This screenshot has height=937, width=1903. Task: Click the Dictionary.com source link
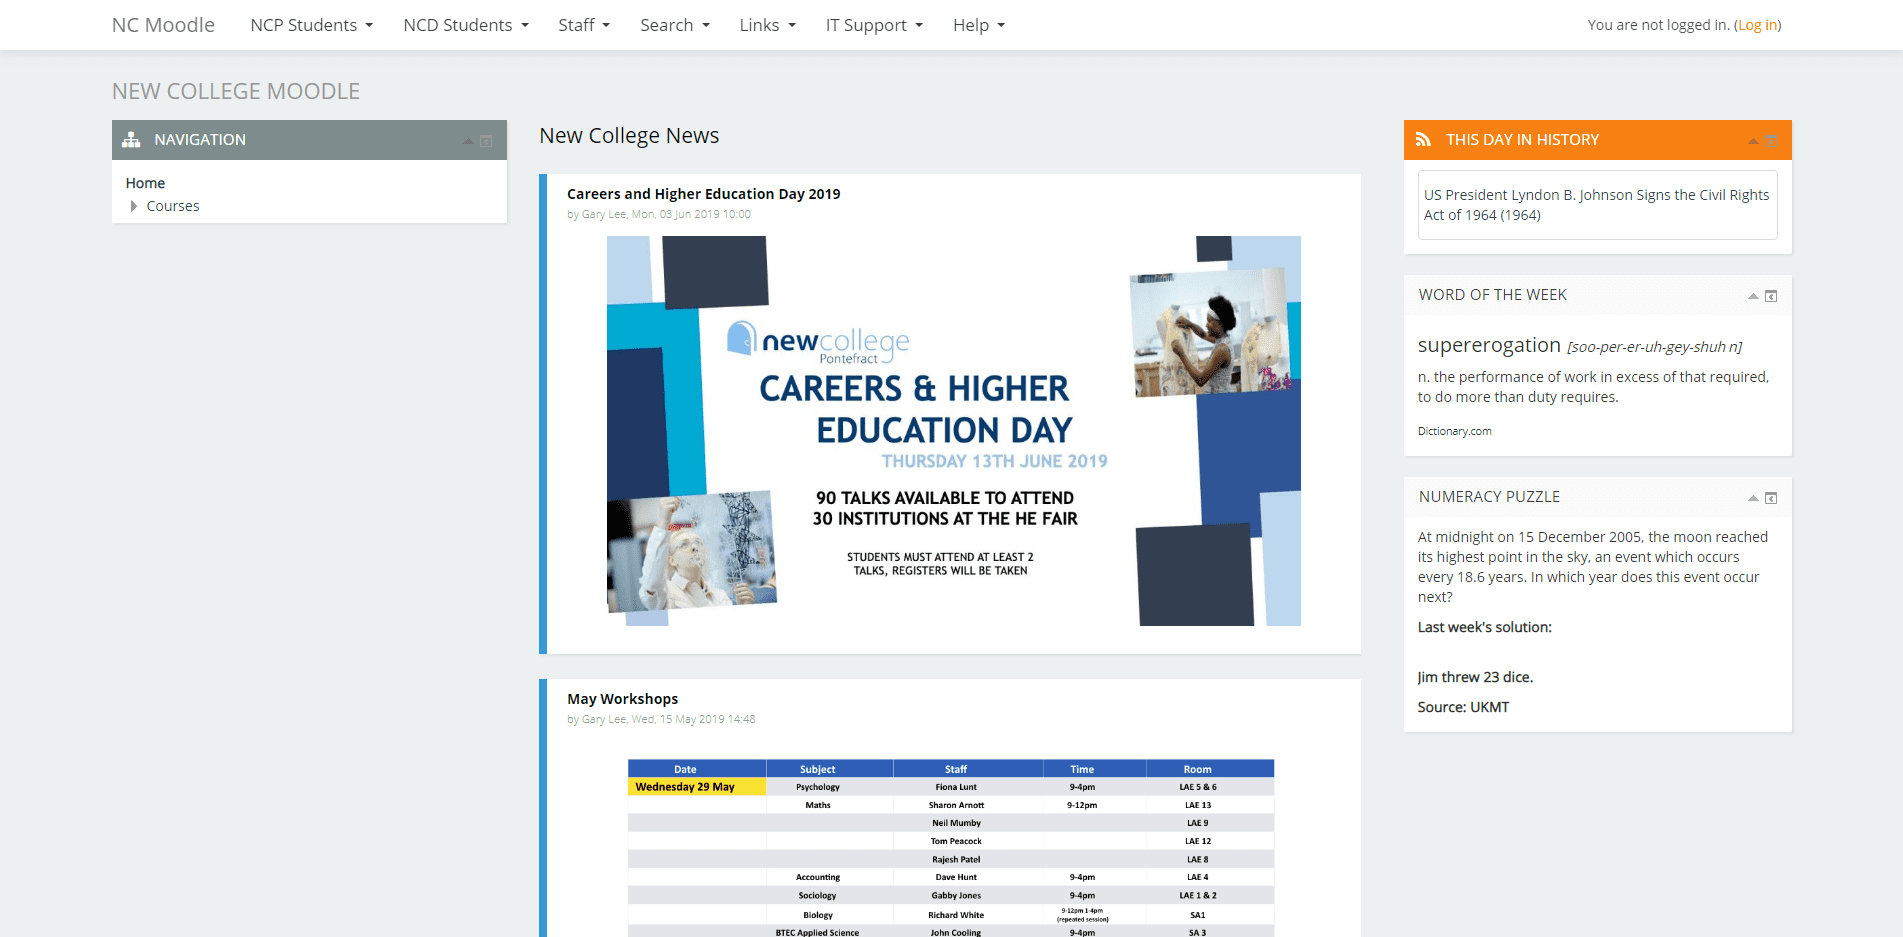pyautogui.click(x=1454, y=431)
